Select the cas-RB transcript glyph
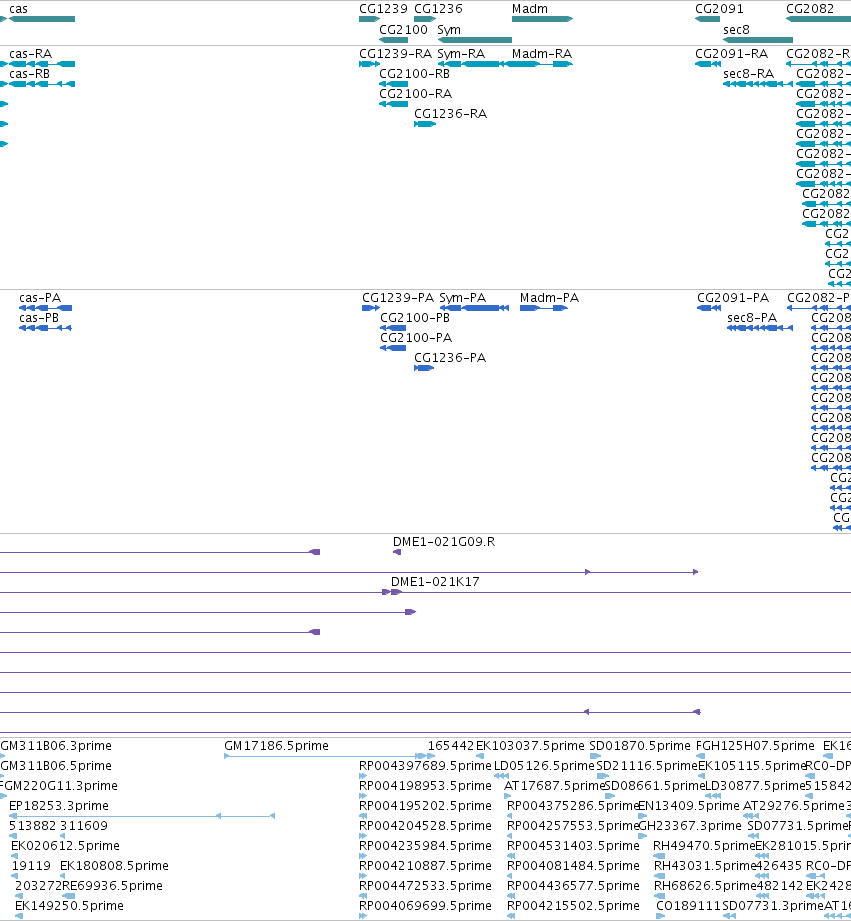The image size is (851, 921). point(42,84)
